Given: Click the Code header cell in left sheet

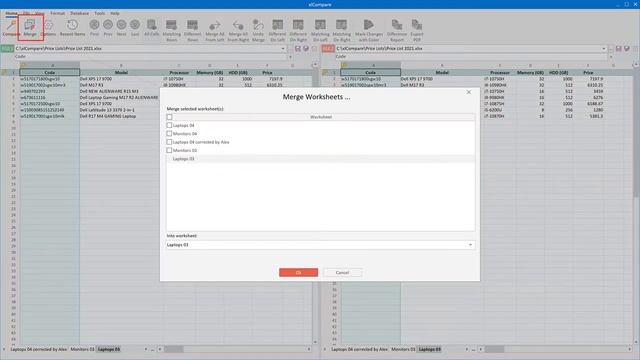Looking at the screenshot, I should [50, 72].
